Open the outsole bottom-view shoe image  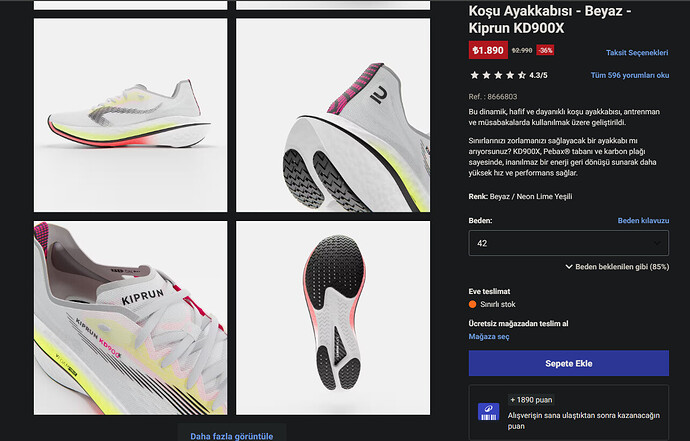333,318
